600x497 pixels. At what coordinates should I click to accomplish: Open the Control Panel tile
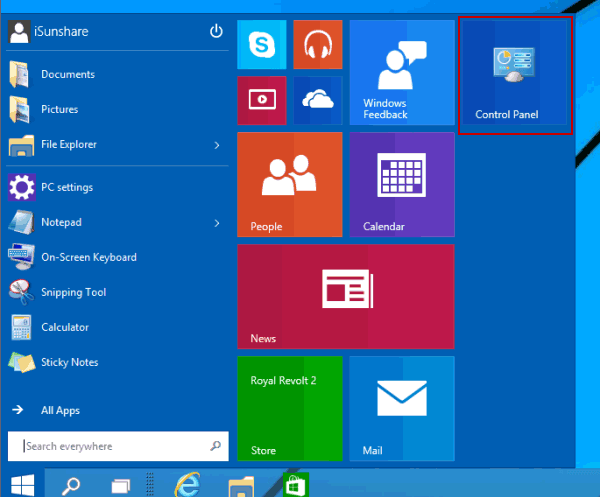(515, 72)
